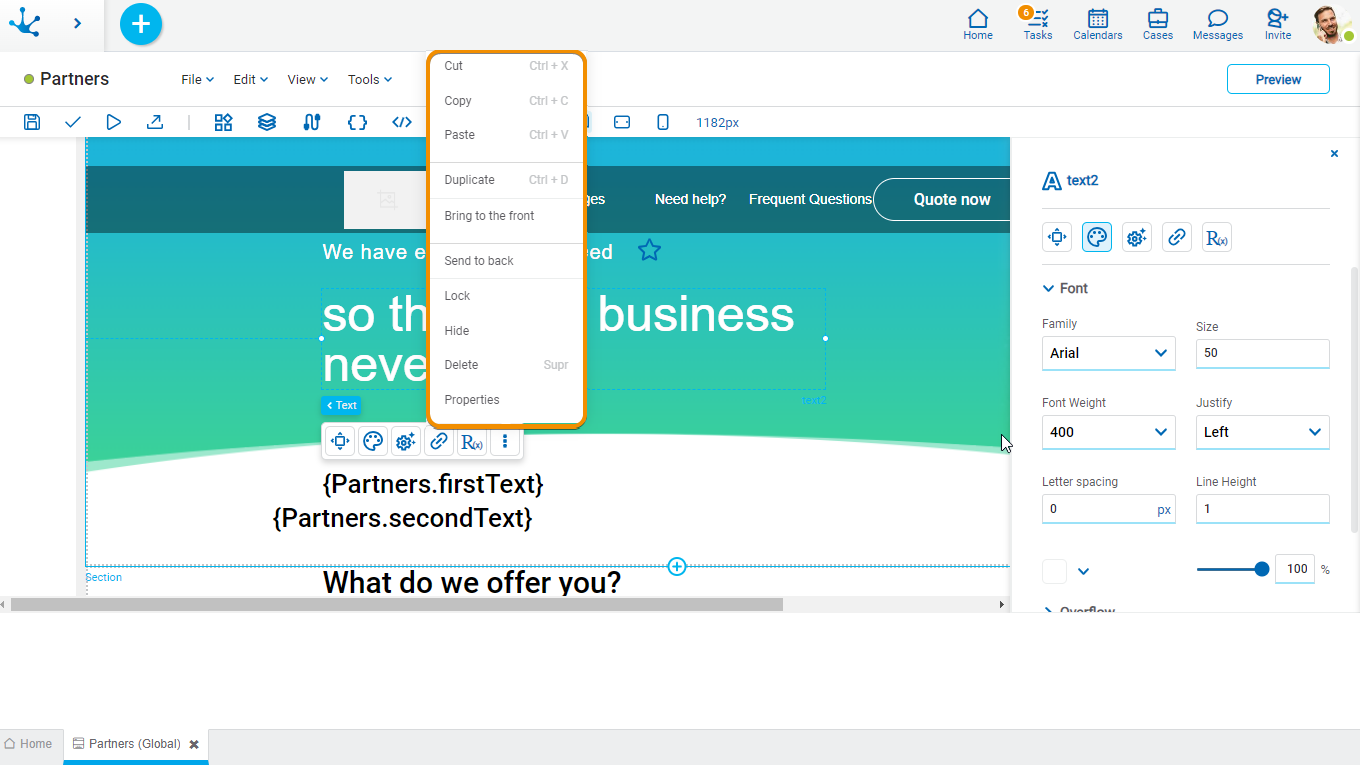Open the R(x) rules tab in the text2 panel
1360x765 pixels.
click(1217, 237)
